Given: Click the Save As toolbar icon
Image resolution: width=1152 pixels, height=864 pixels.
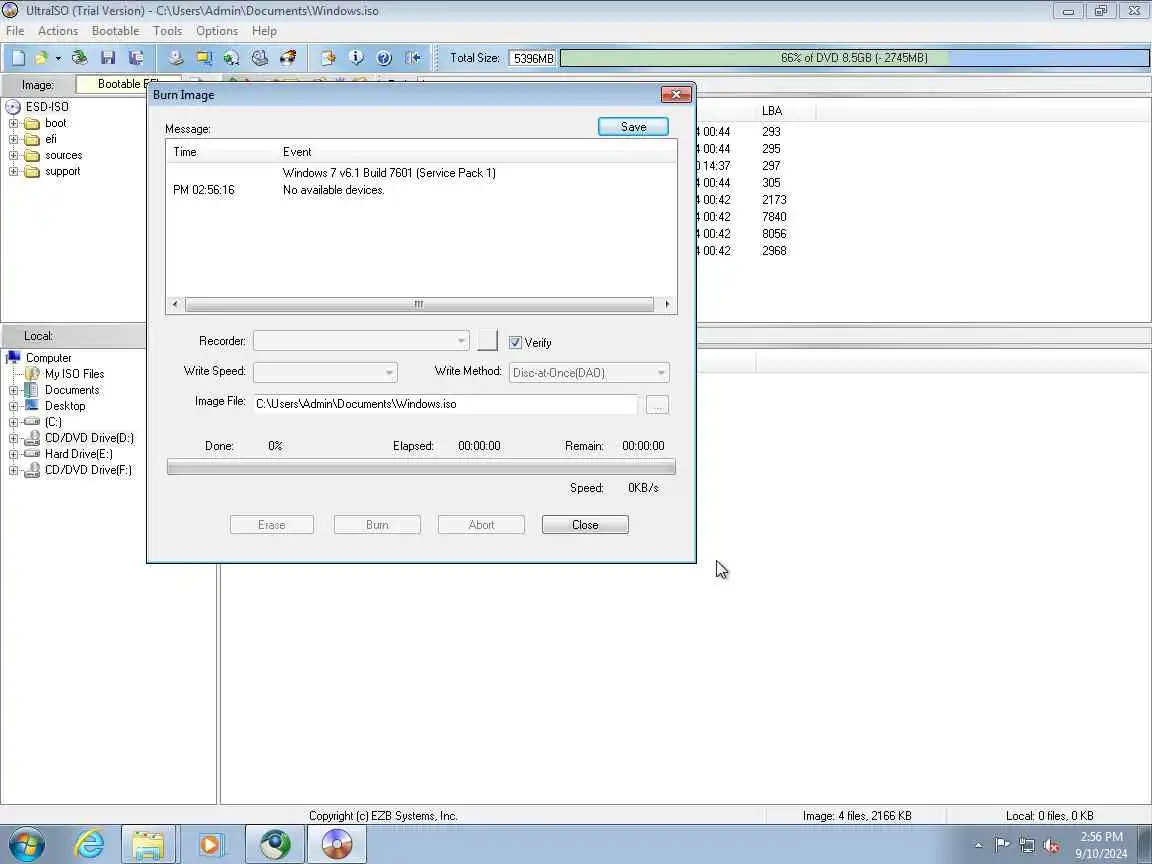Looking at the screenshot, I should tap(136, 58).
